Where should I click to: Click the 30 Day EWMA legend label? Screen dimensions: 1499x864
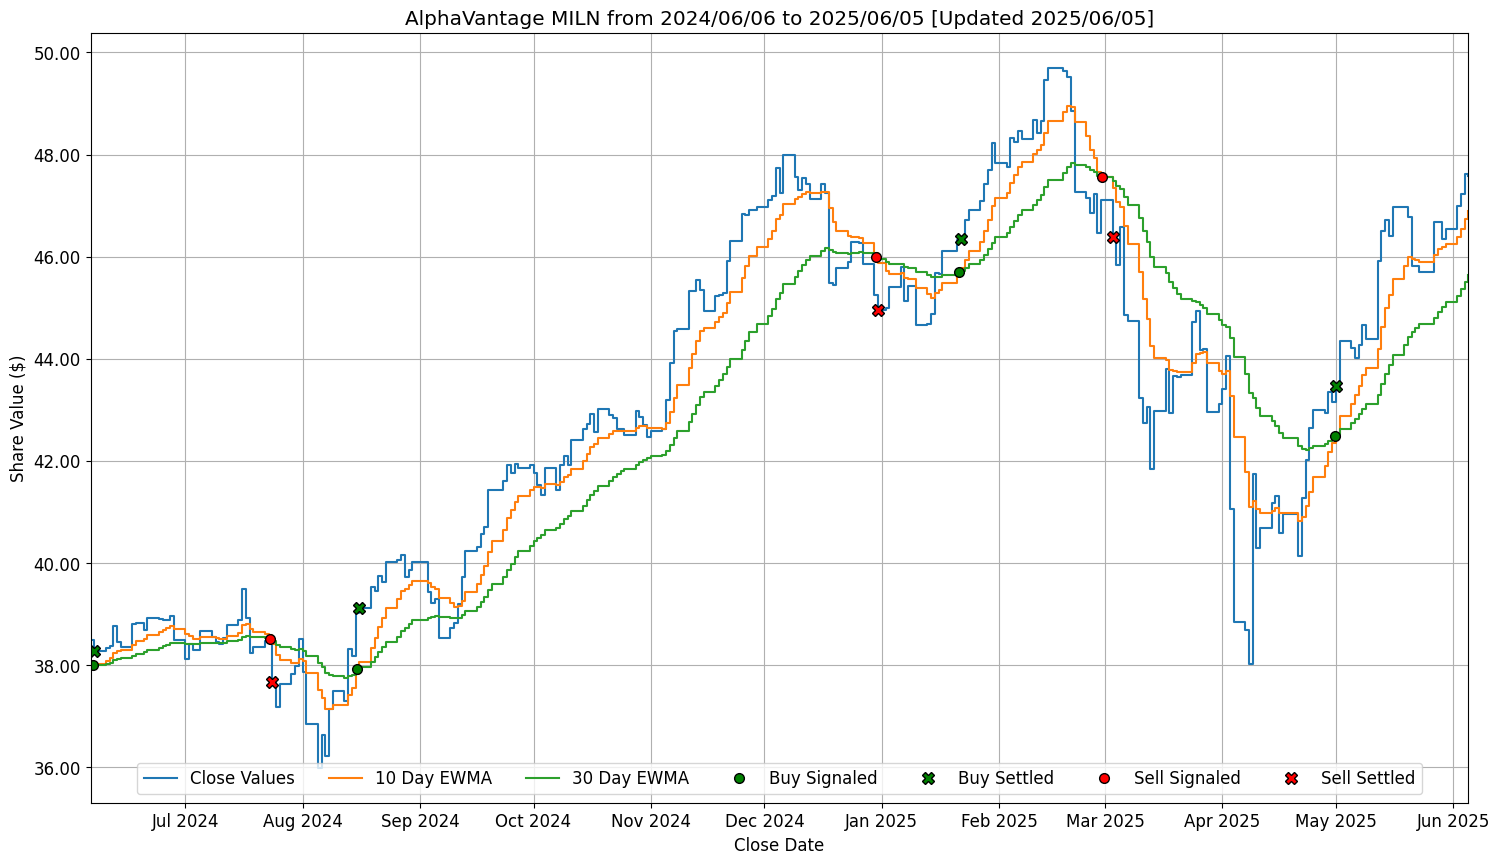tap(630, 778)
